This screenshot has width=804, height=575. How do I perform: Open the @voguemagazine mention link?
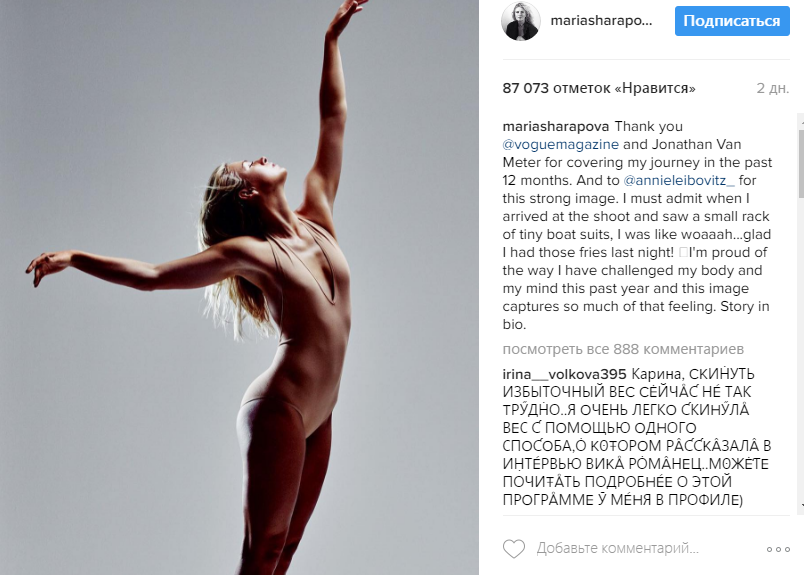coord(560,145)
